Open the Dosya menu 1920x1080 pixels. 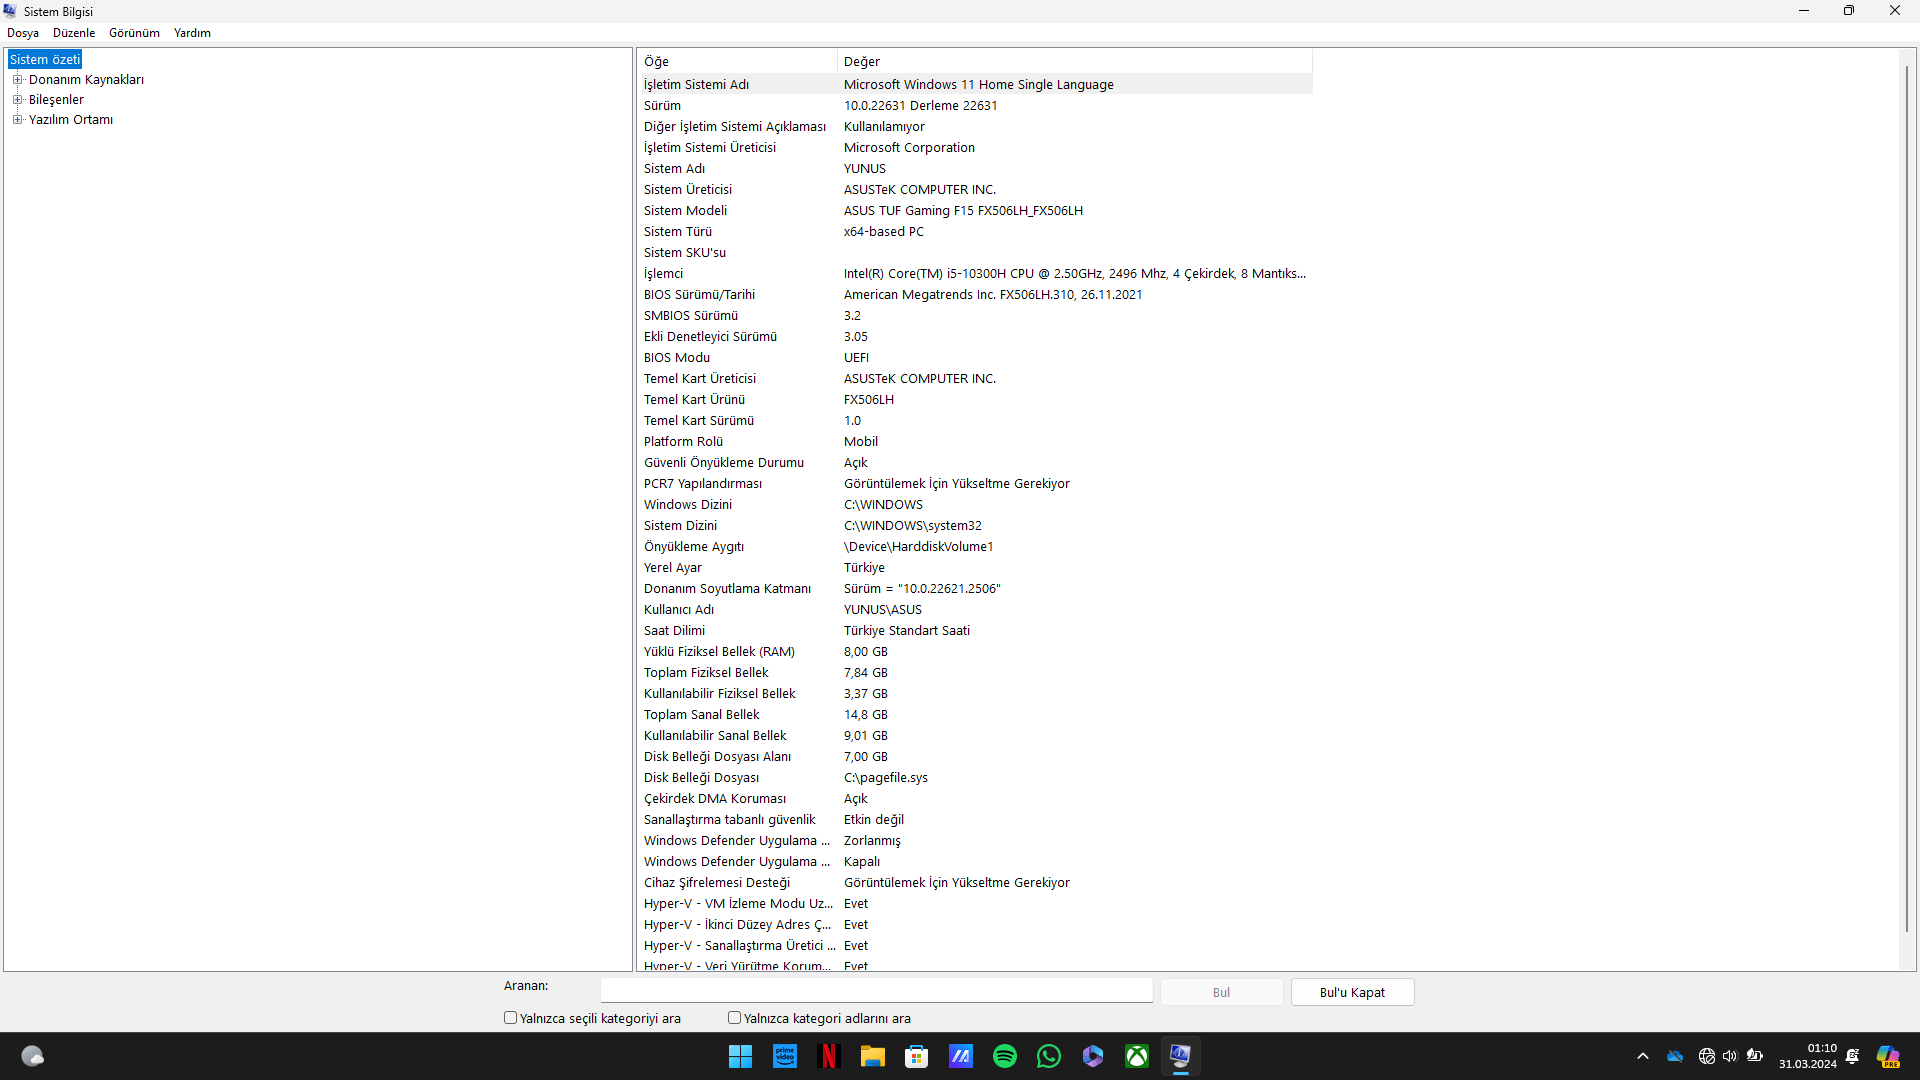tap(23, 33)
